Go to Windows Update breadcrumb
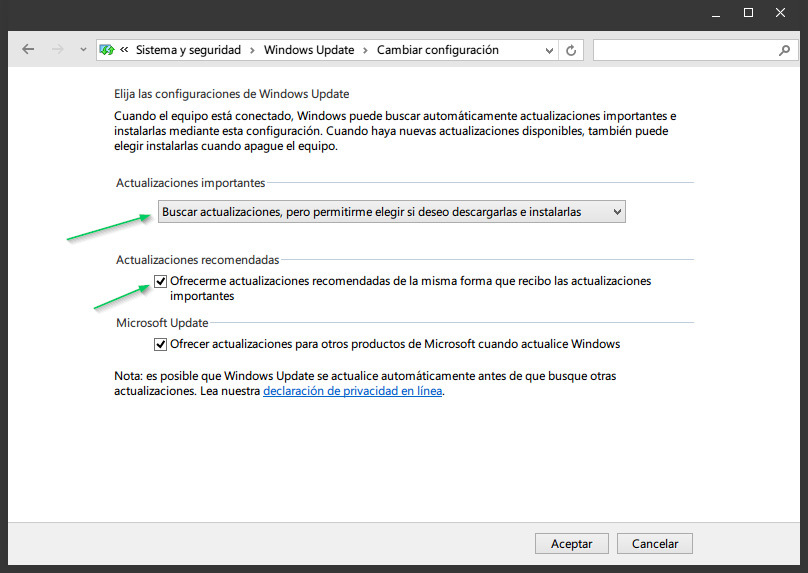808x573 pixels. pyautogui.click(x=309, y=50)
